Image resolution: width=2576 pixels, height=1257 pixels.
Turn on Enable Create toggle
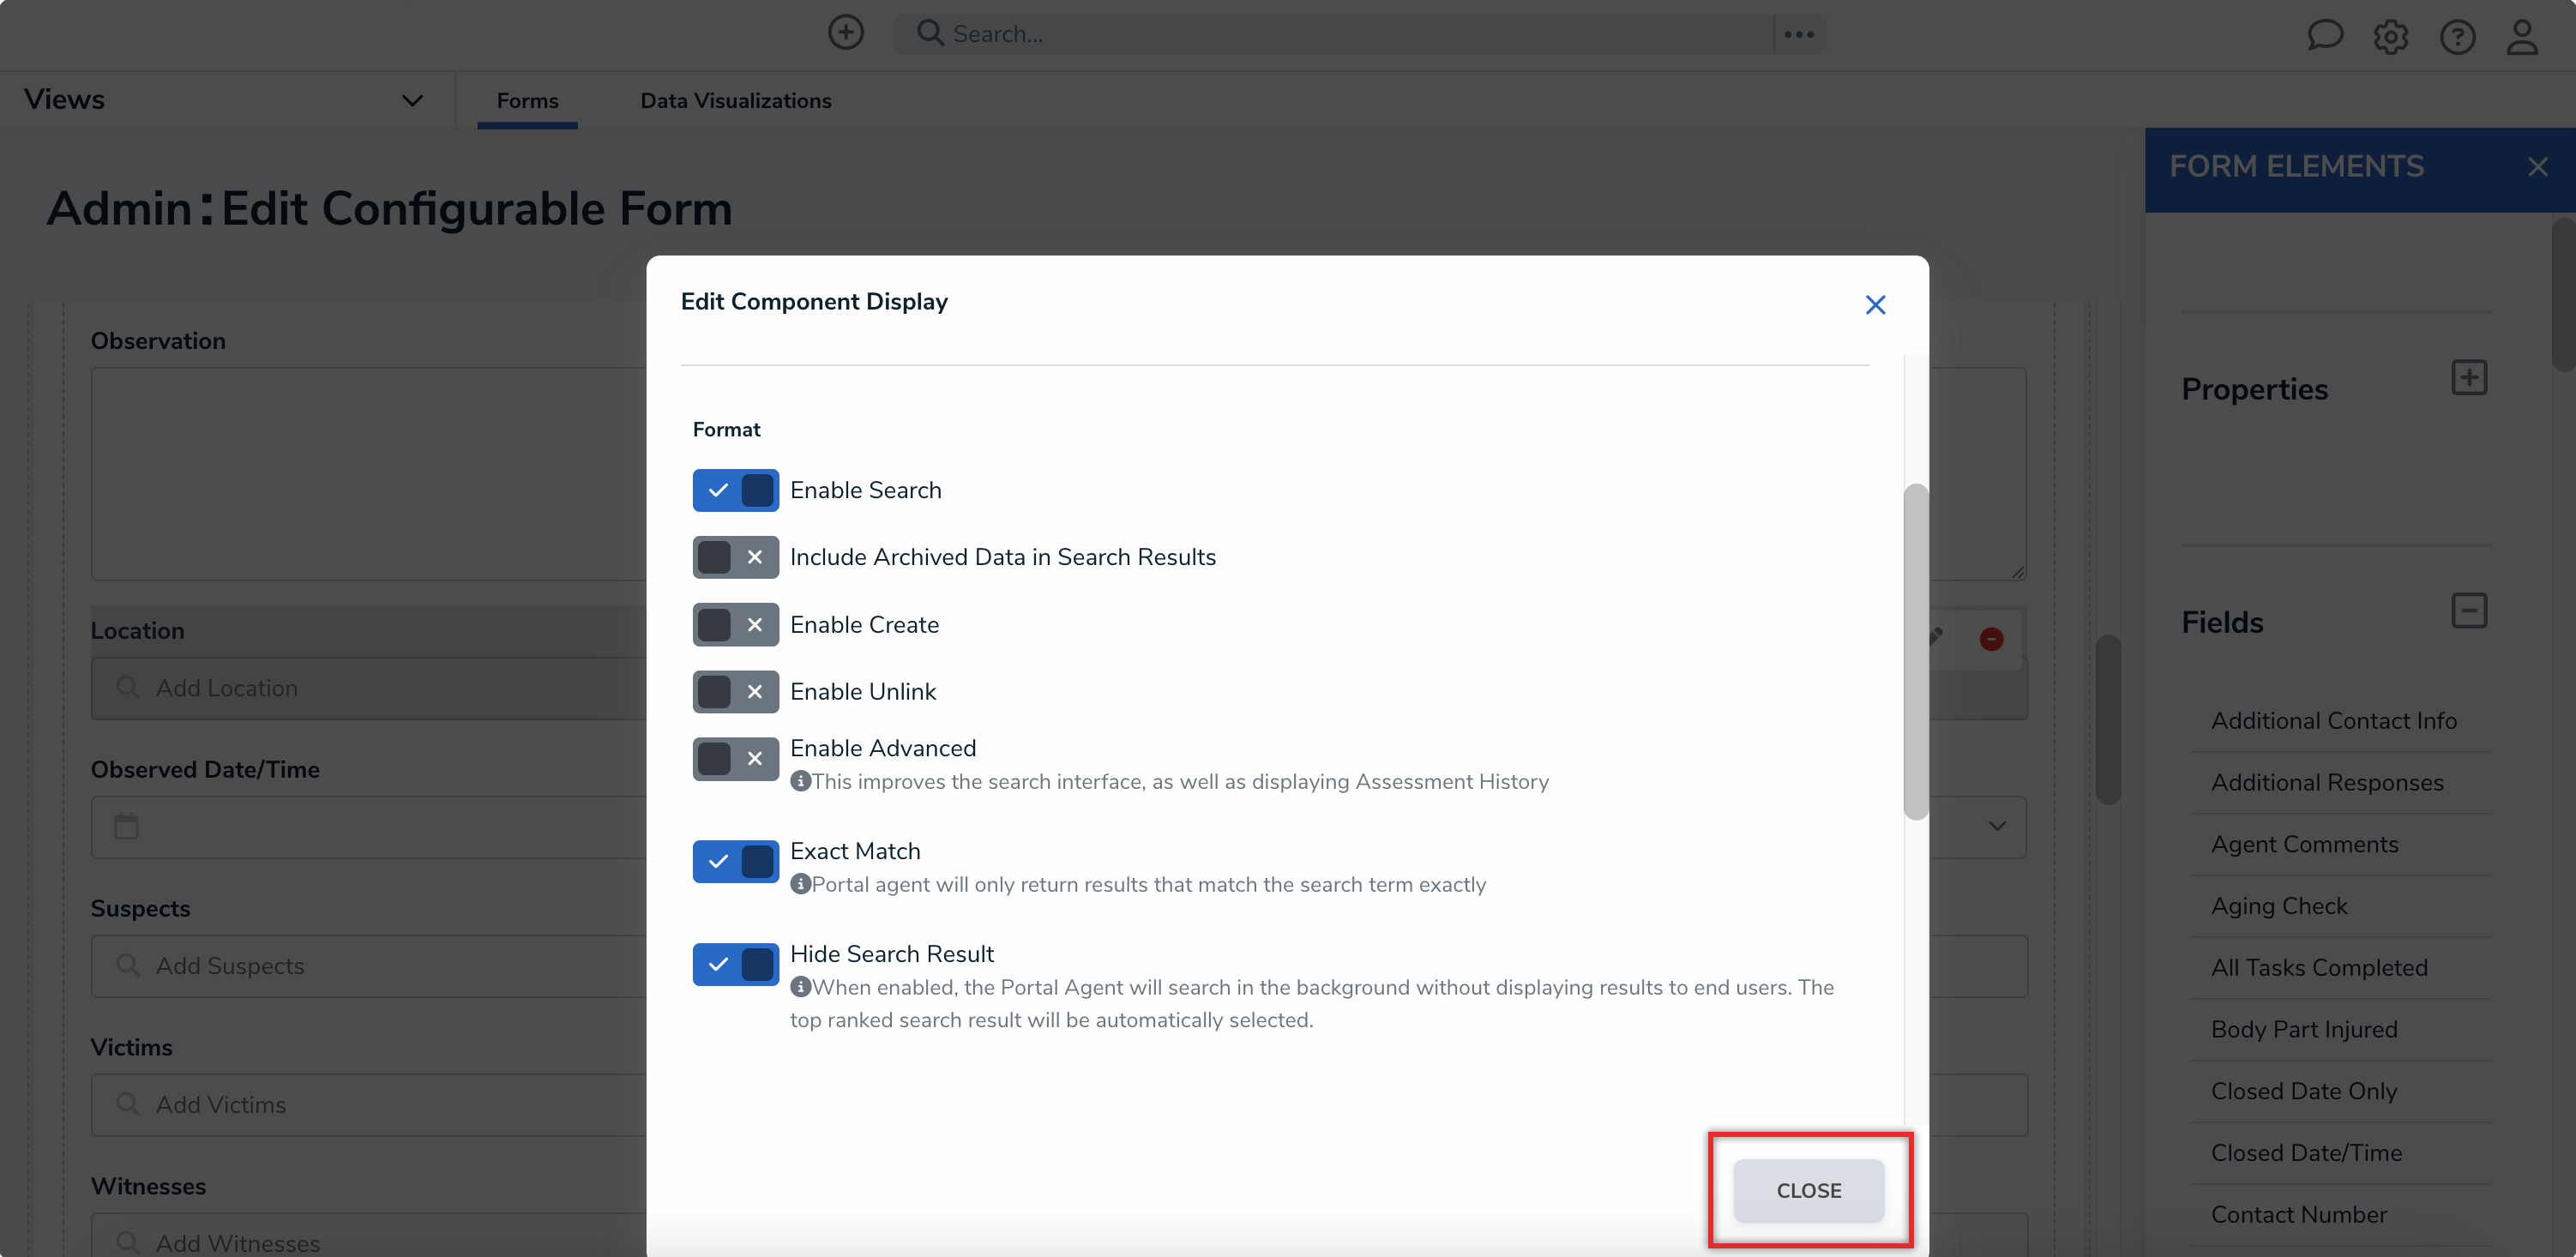735,624
